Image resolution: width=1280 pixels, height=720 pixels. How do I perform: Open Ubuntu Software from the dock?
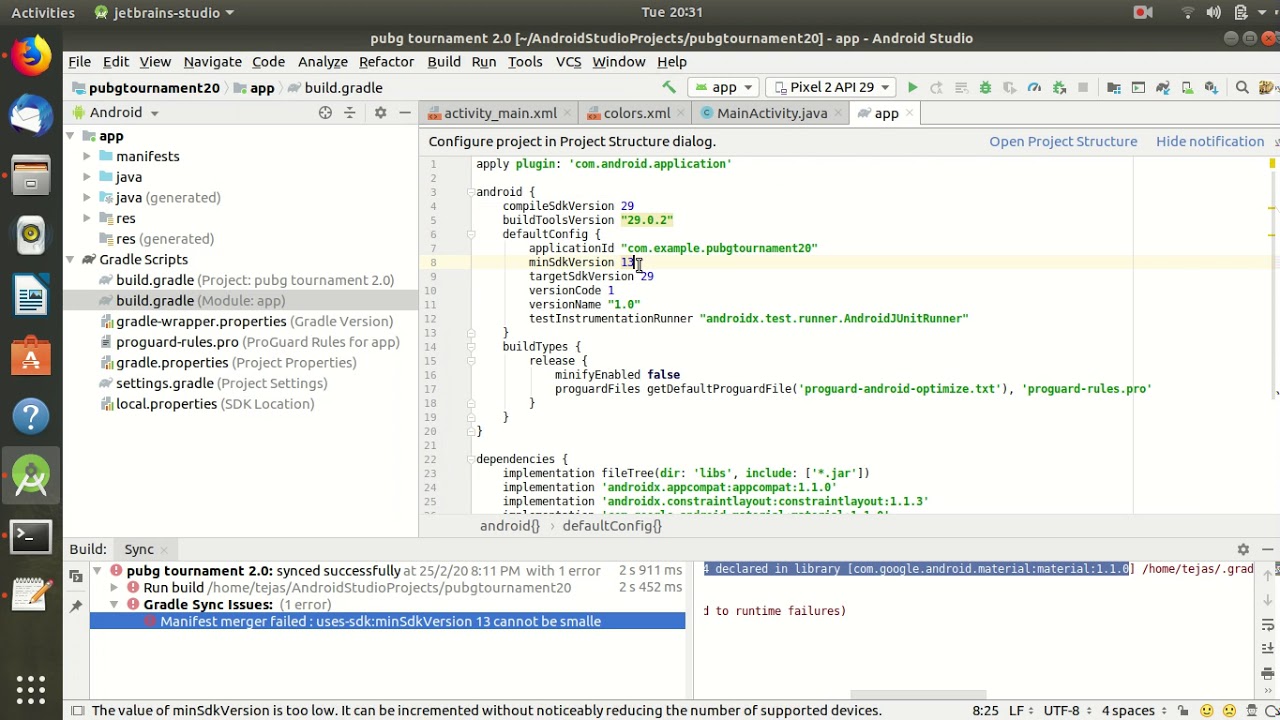click(31, 356)
